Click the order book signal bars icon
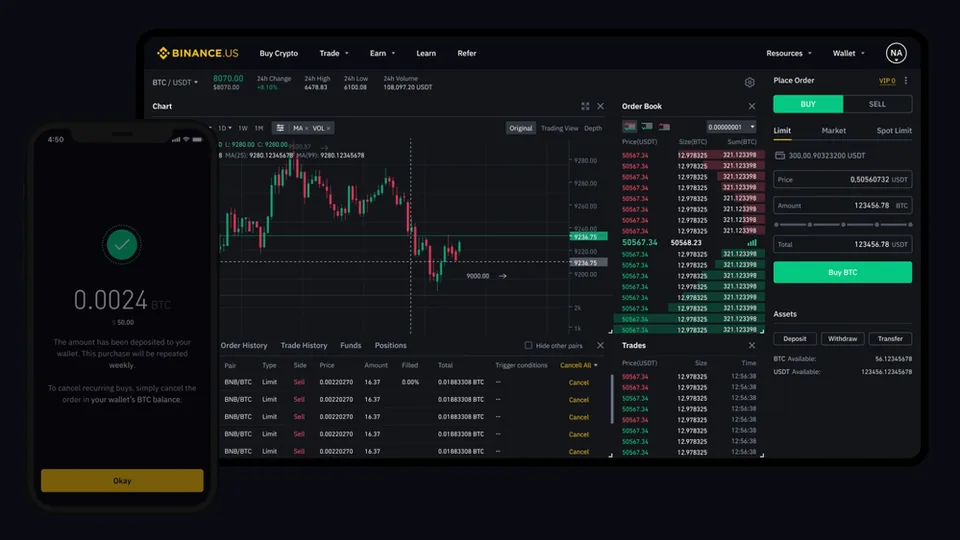The width and height of the screenshot is (960, 540). pos(752,242)
